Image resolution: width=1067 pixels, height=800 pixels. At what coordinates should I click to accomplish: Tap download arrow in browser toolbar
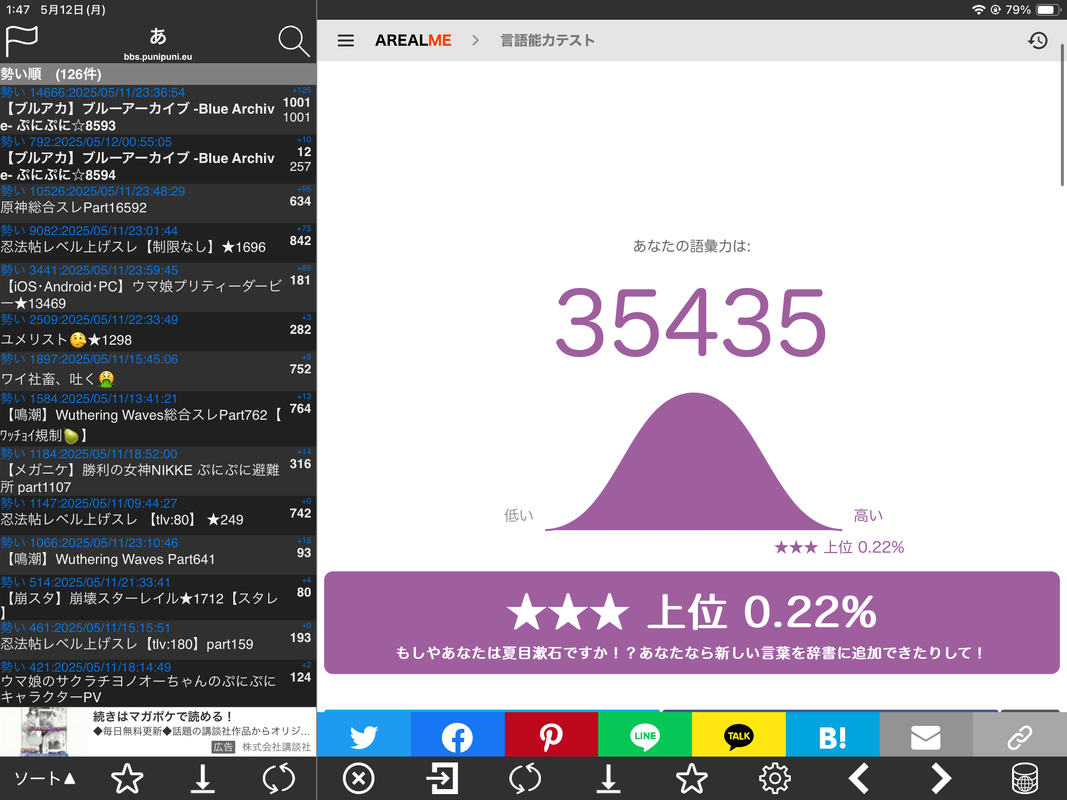(x=608, y=778)
